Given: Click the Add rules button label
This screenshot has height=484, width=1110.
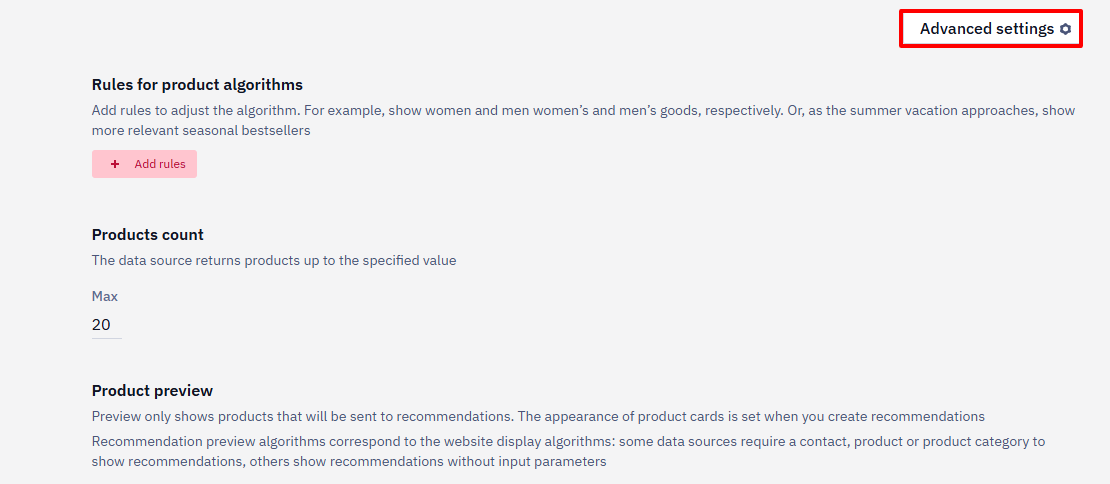Looking at the screenshot, I should [x=160, y=164].
